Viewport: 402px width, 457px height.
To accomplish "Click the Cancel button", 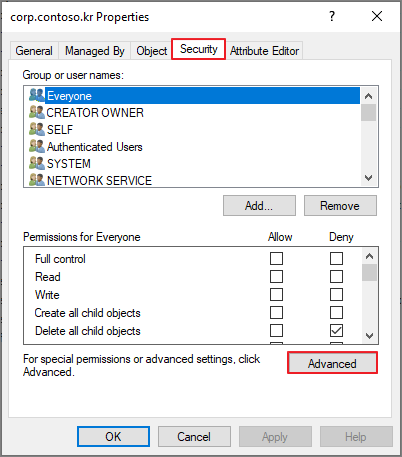I will point(194,437).
